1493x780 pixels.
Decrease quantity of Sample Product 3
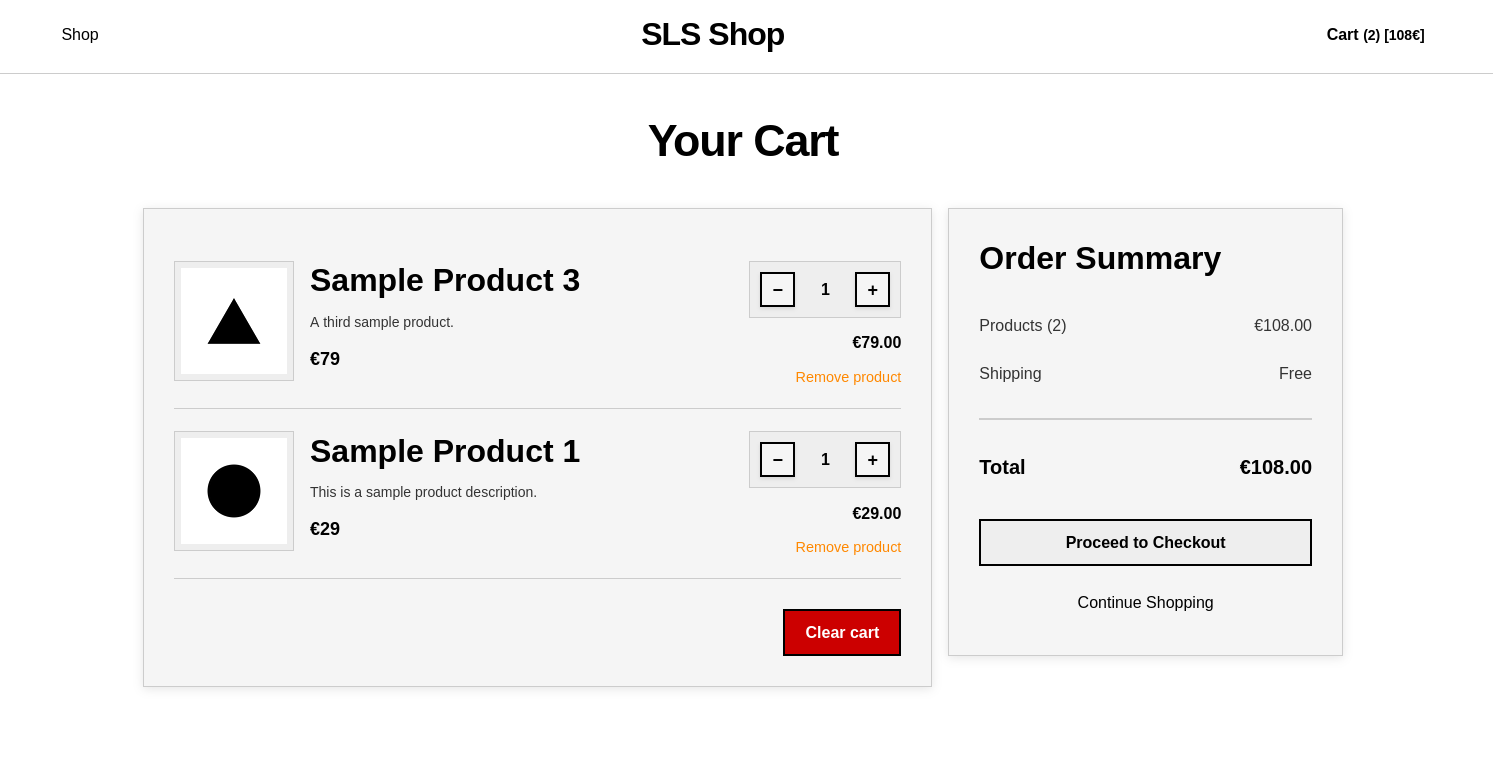777,289
